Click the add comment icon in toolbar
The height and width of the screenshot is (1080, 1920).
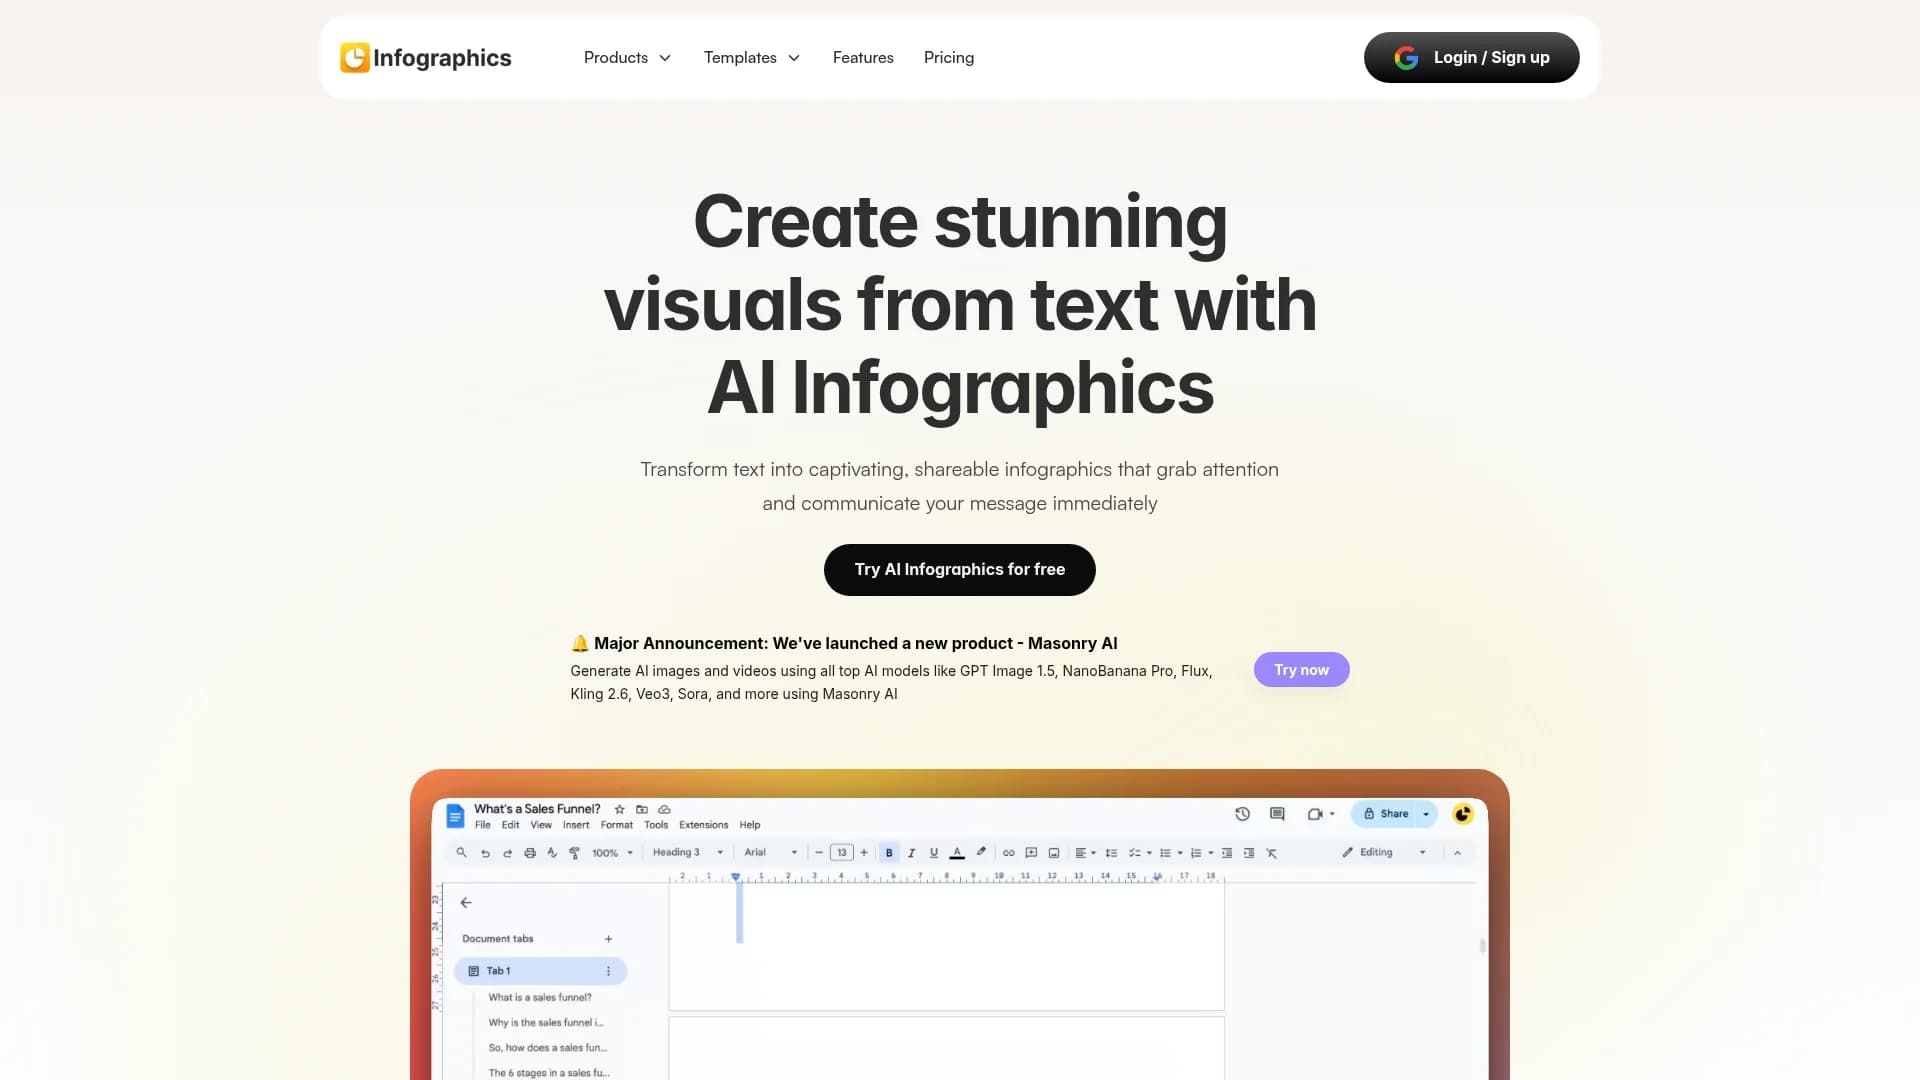point(1031,853)
